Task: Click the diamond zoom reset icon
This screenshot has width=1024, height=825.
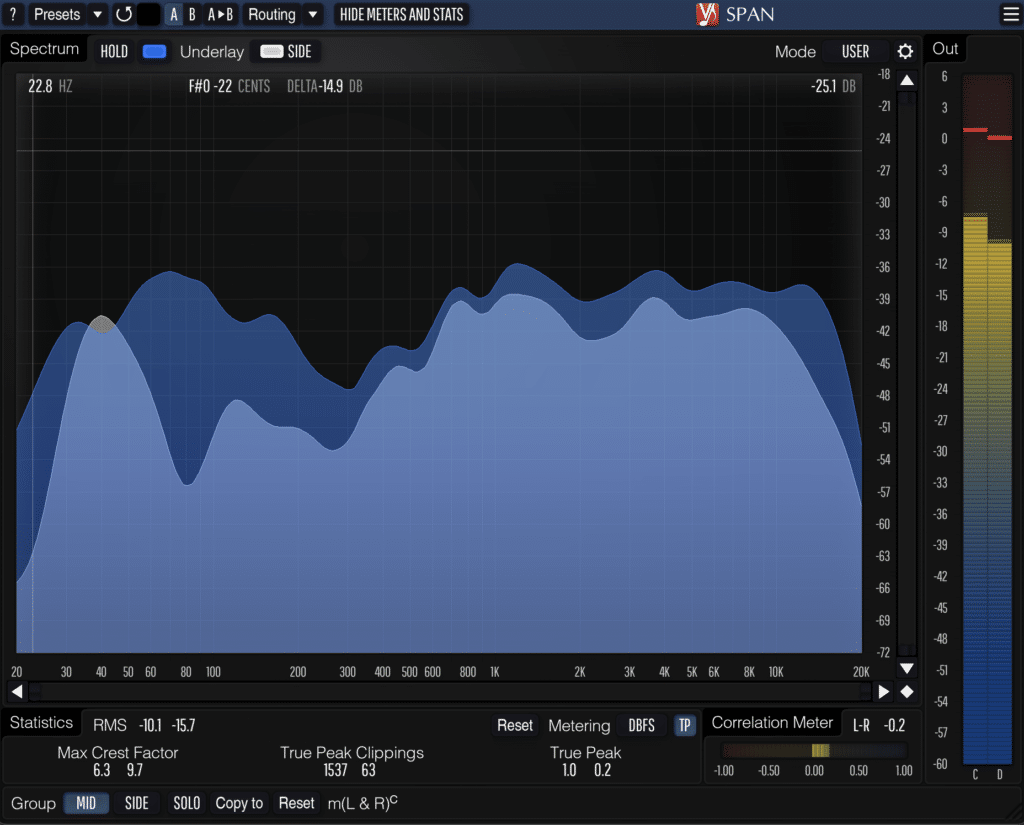Action: 907,691
